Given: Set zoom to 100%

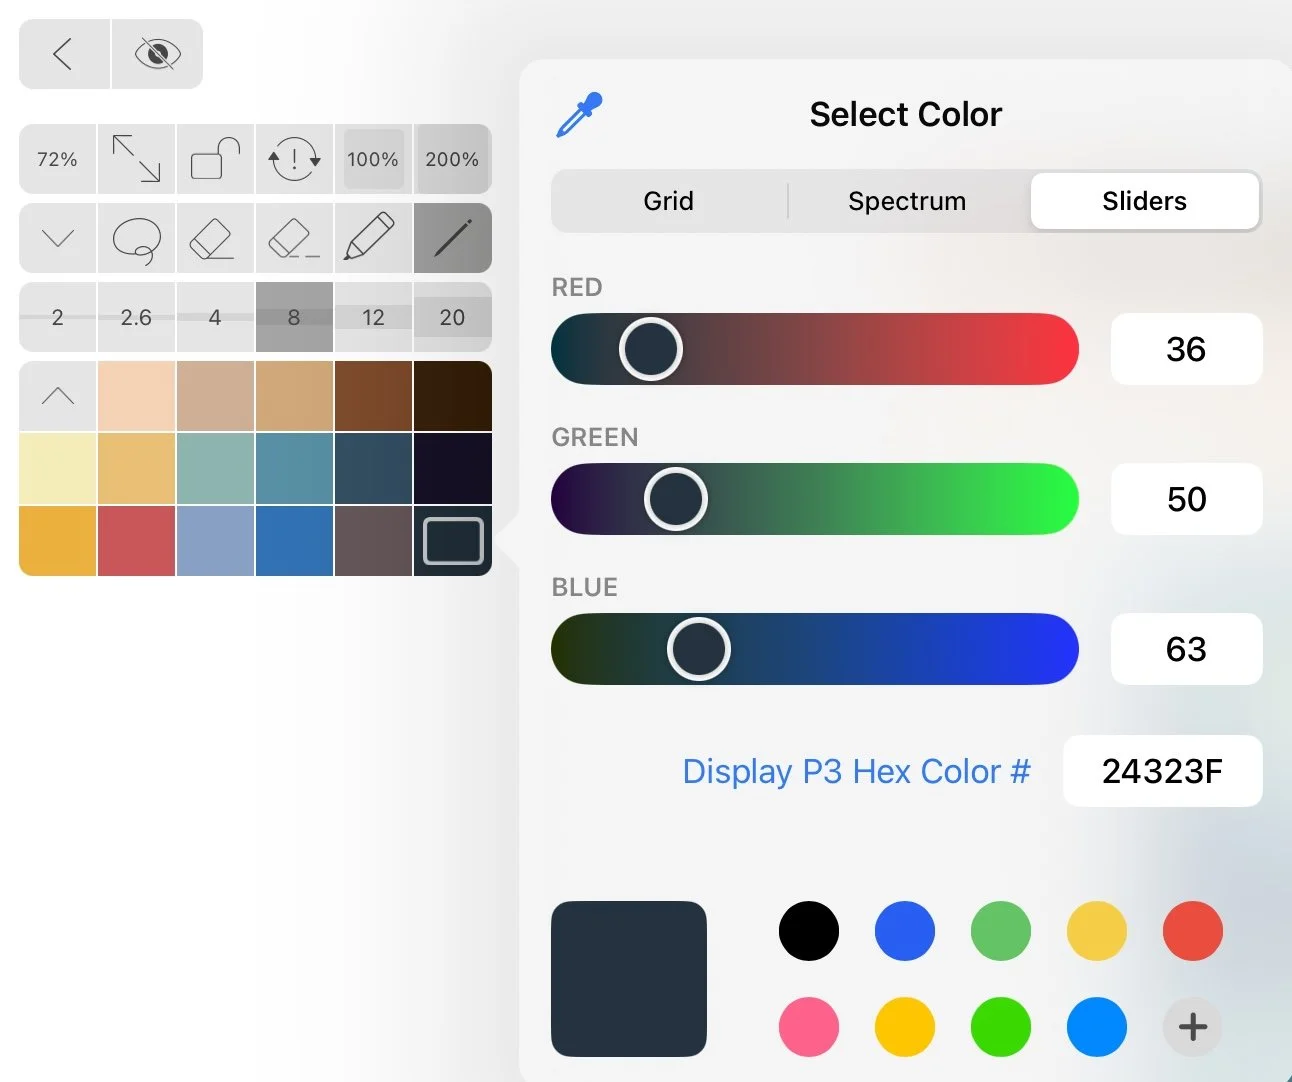Looking at the screenshot, I should [x=372, y=159].
